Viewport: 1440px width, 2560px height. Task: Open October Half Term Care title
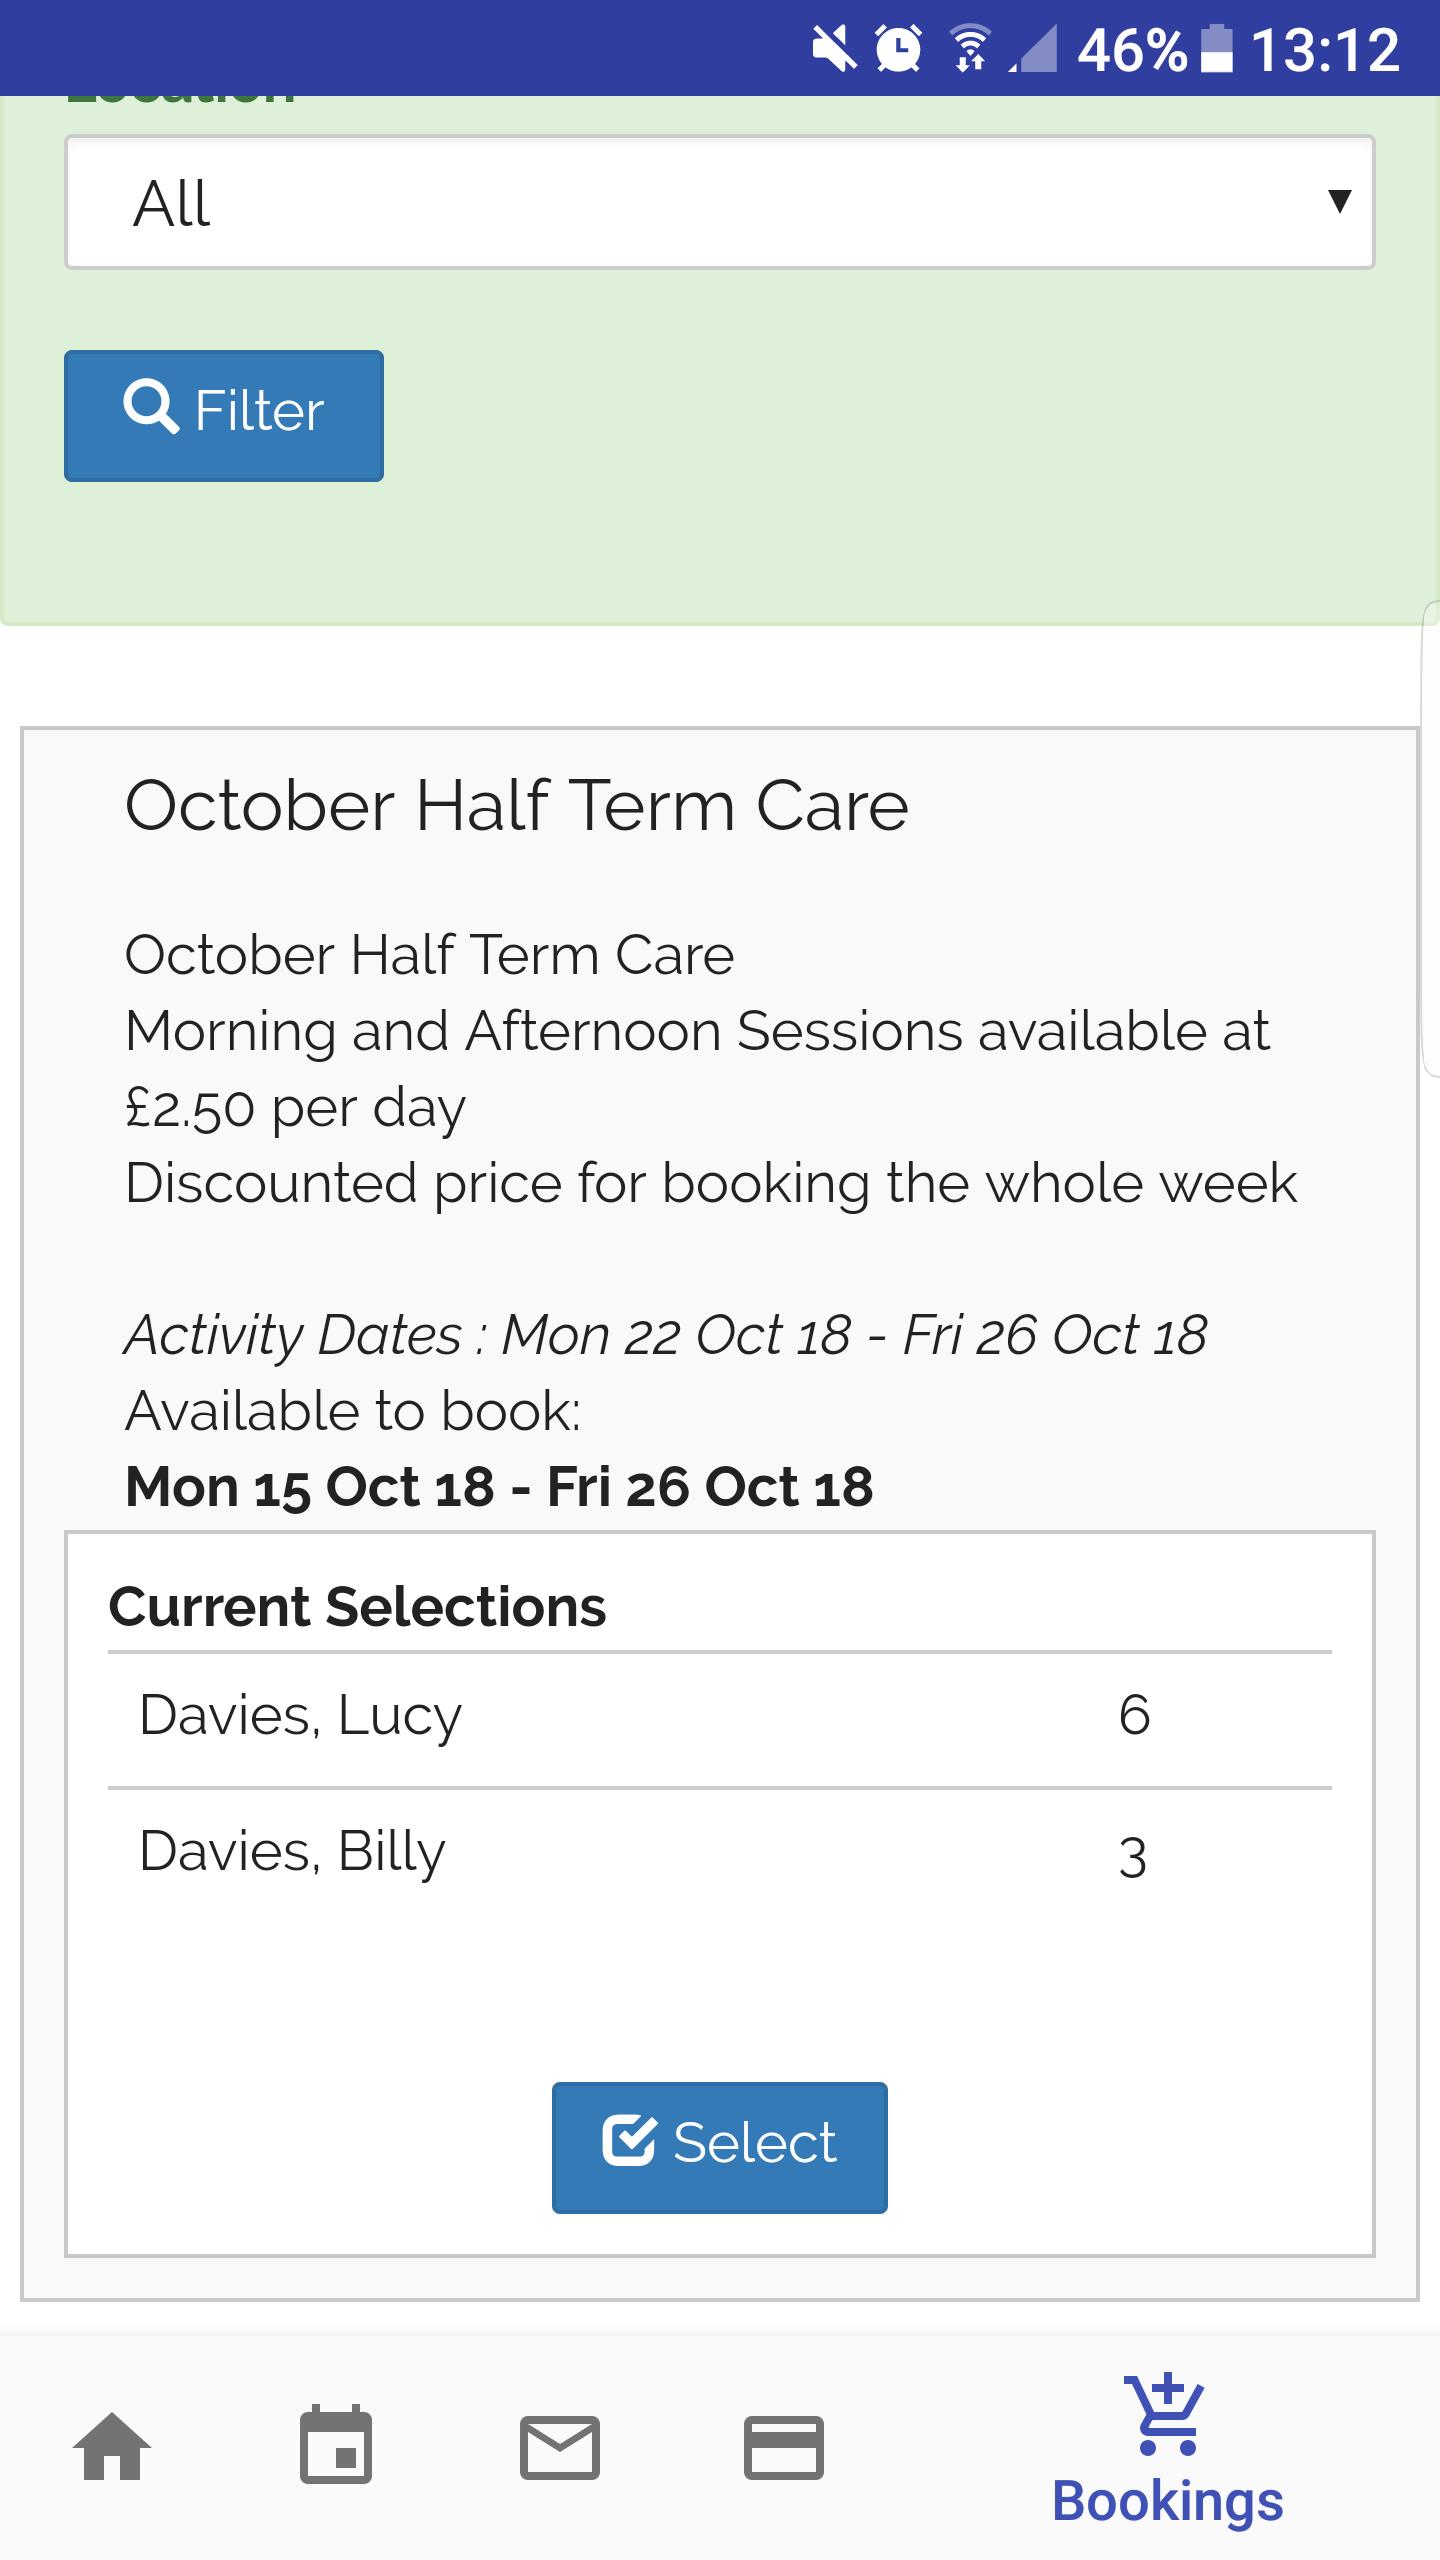[x=516, y=806]
